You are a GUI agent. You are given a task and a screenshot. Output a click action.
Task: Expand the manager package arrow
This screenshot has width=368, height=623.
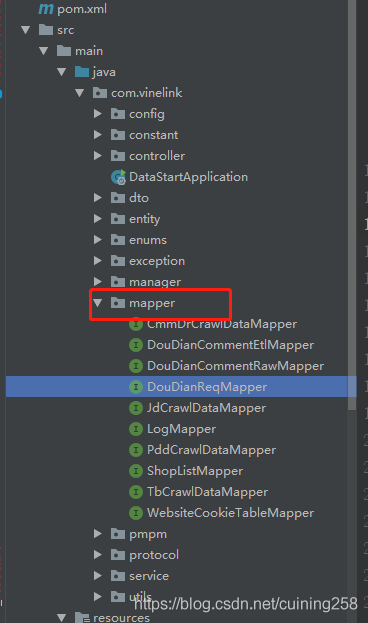98,282
